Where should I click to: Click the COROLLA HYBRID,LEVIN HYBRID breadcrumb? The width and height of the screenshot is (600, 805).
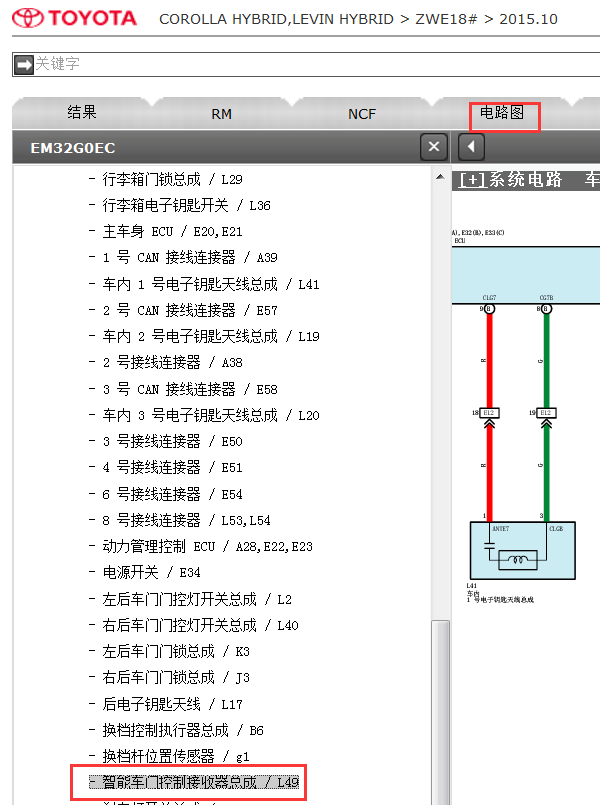pos(276,19)
